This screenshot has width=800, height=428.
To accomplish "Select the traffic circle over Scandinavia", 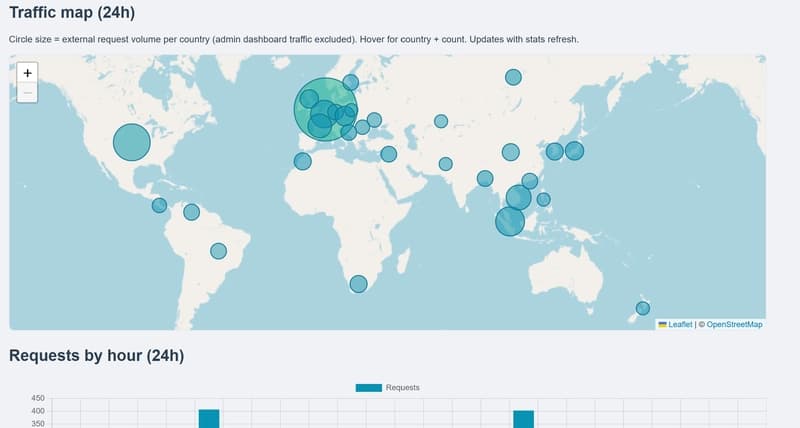I will [351, 82].
